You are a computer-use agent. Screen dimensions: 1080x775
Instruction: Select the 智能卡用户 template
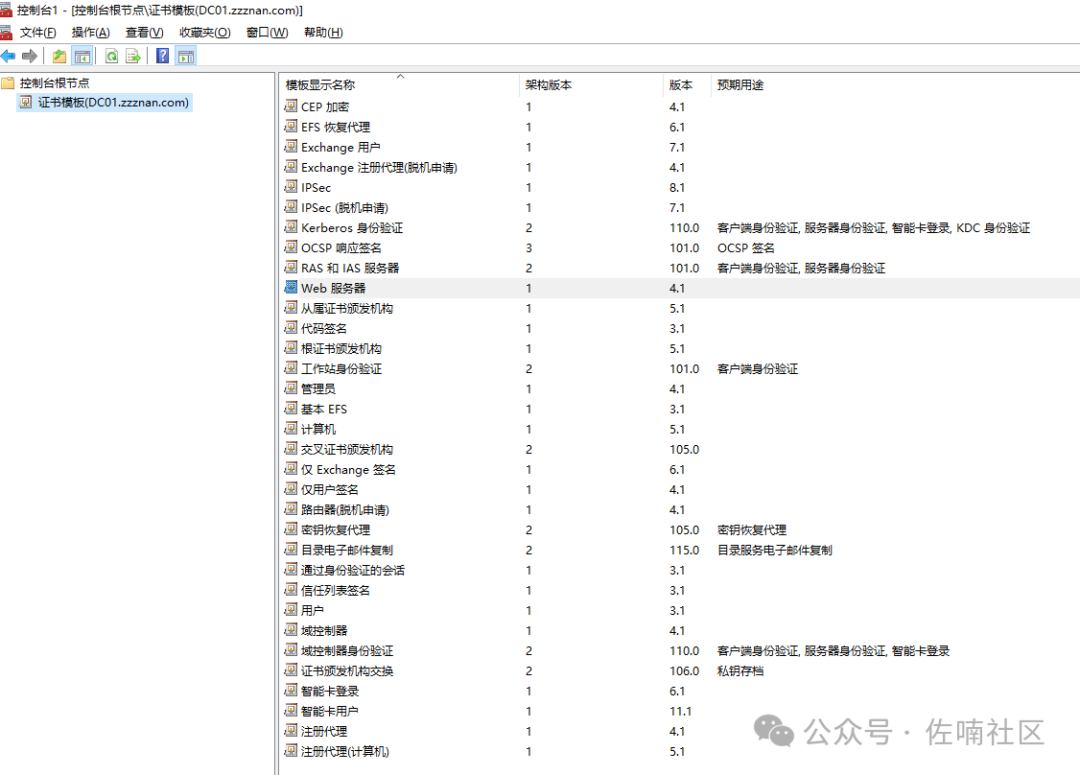click(329, 711)
